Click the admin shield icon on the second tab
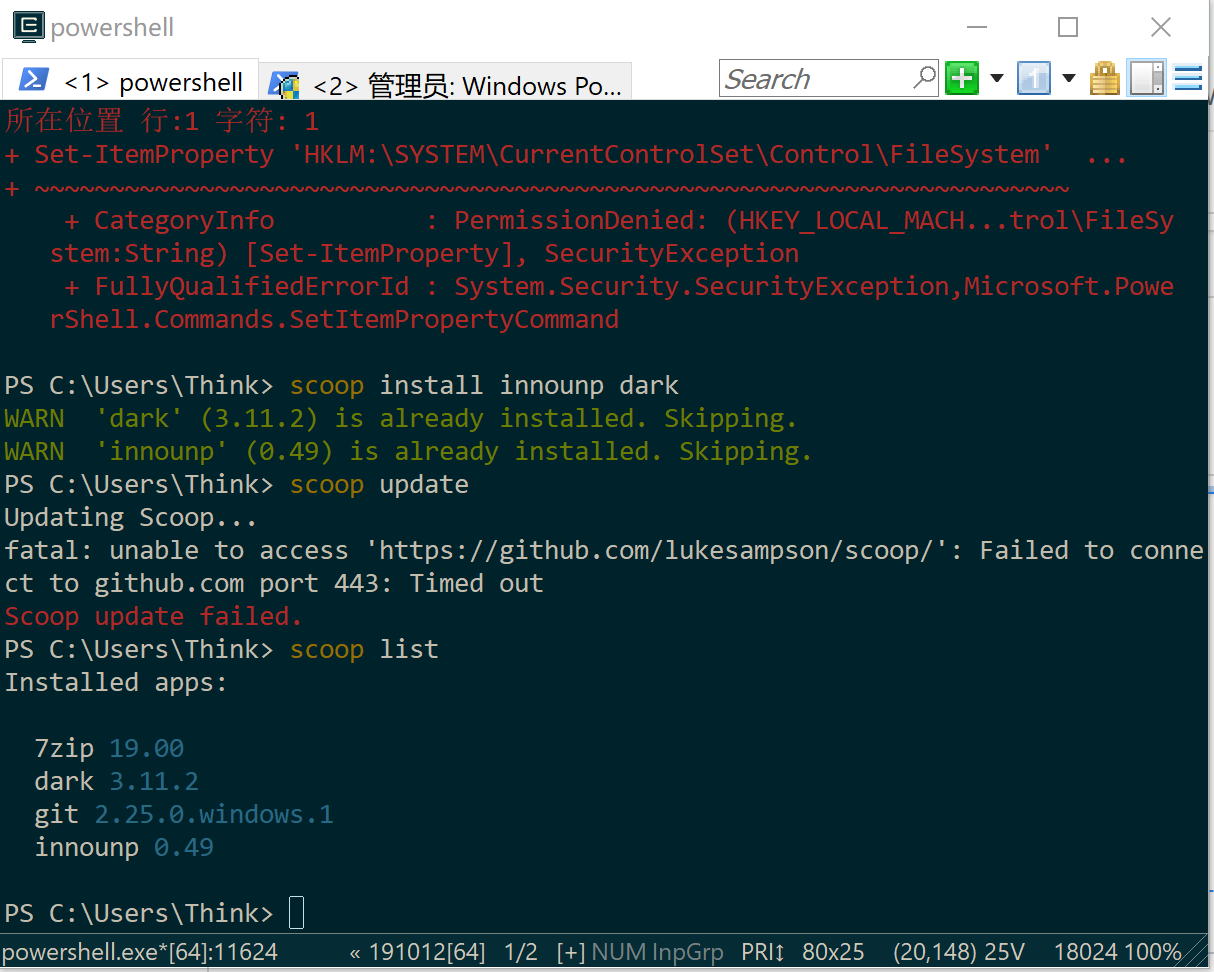Screen dimensions: 1214x972 pos(285,85)
